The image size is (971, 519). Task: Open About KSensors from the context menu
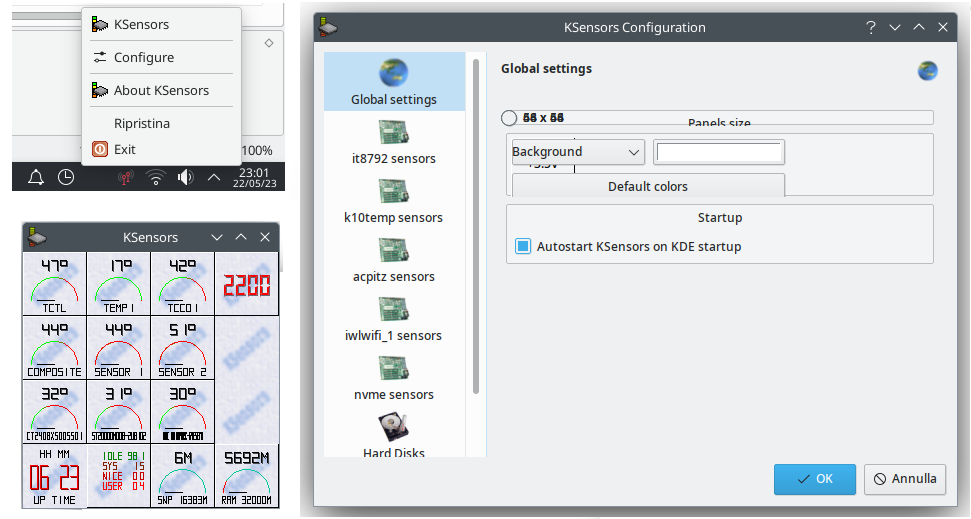pos(161,90)
